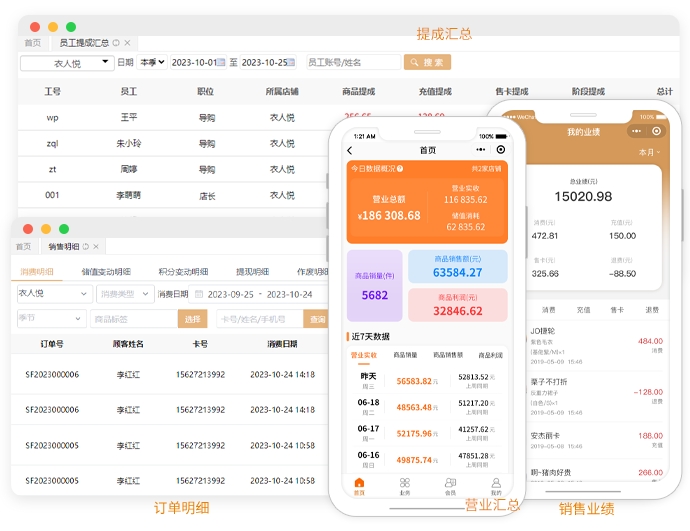
Task: Click the end date 2023-10-25 field
Action: pos(268,62)
